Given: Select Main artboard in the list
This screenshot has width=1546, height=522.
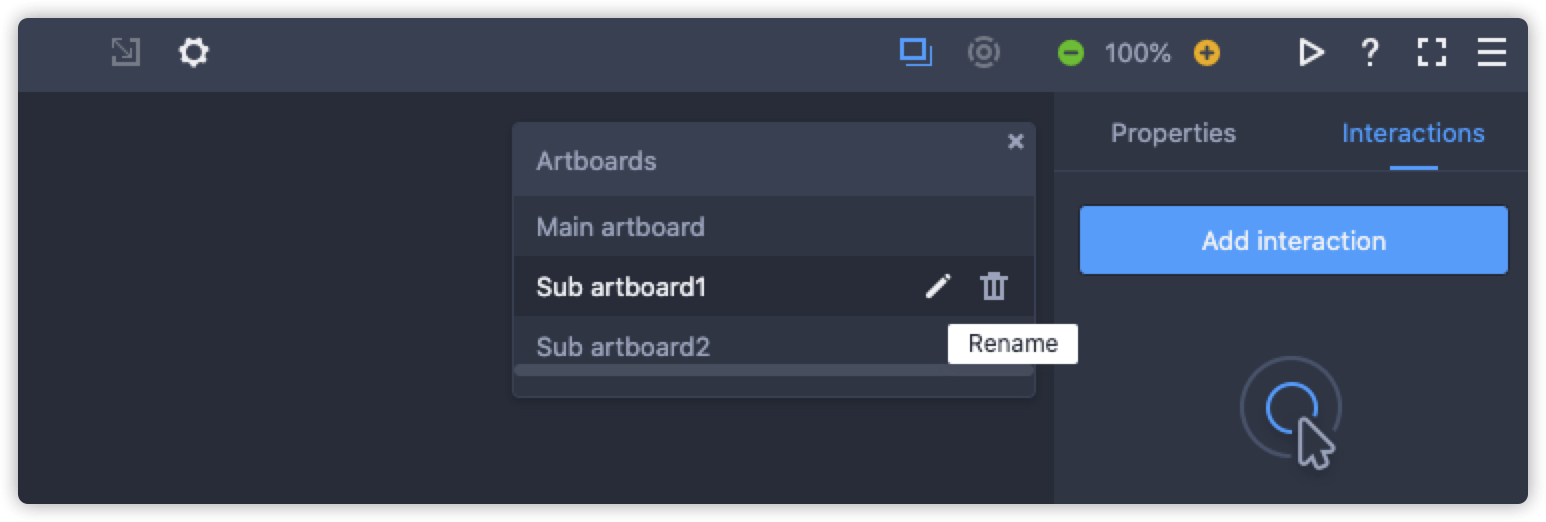Looking at the screenshot, I should pos(774,227).
